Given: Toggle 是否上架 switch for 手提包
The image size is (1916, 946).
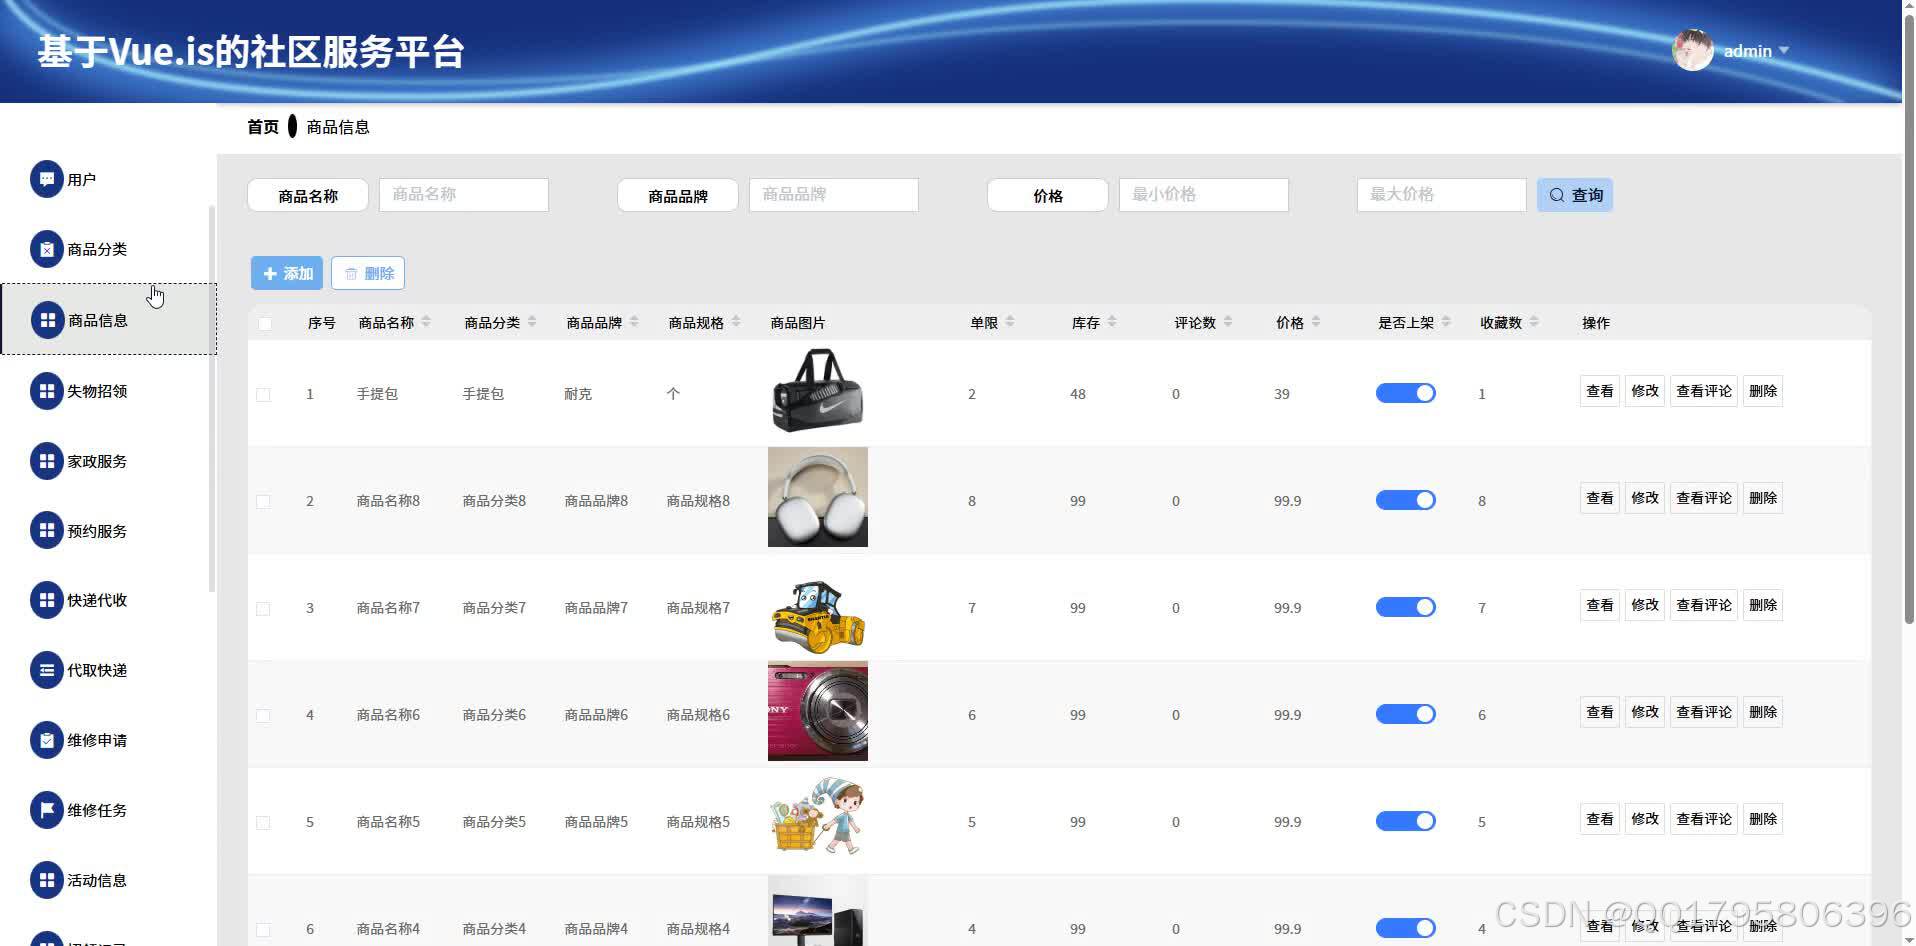Looking at the screenshot, I should click(1406, 393).
